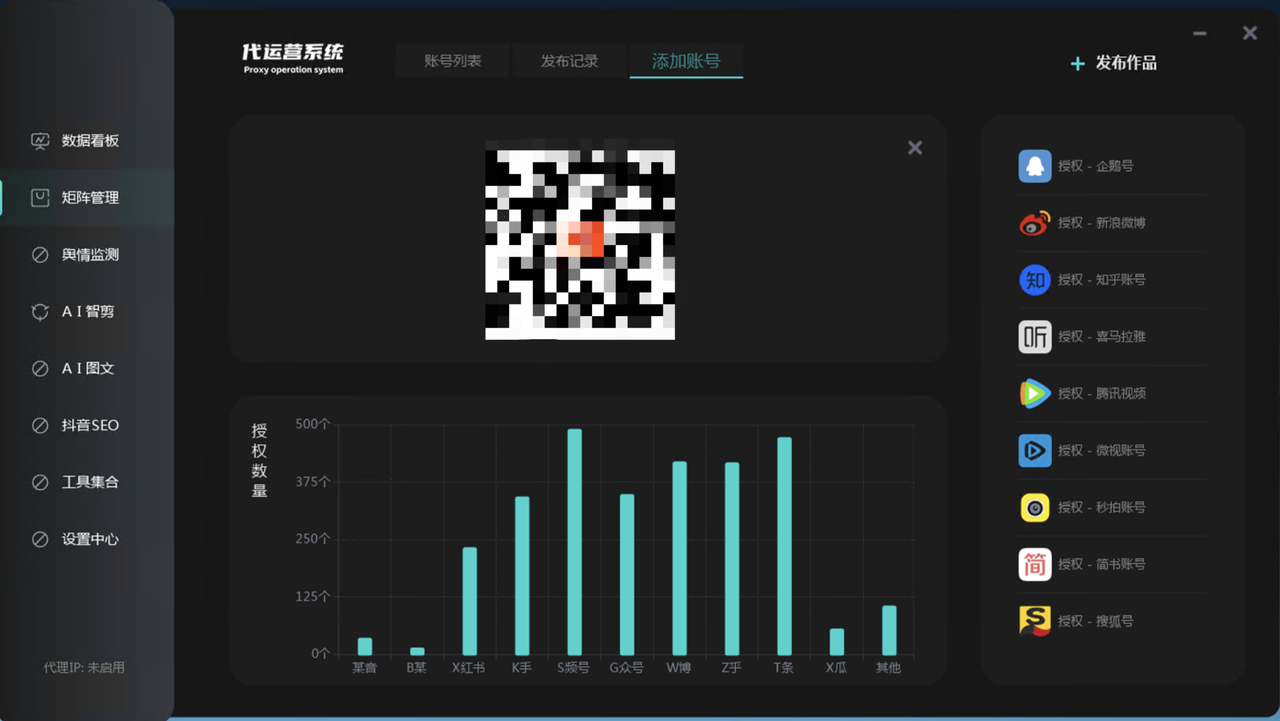This screenshot has height=721, width=1280.
Task: Select the Weishi account icon
Action: (x=1035, y=451)
